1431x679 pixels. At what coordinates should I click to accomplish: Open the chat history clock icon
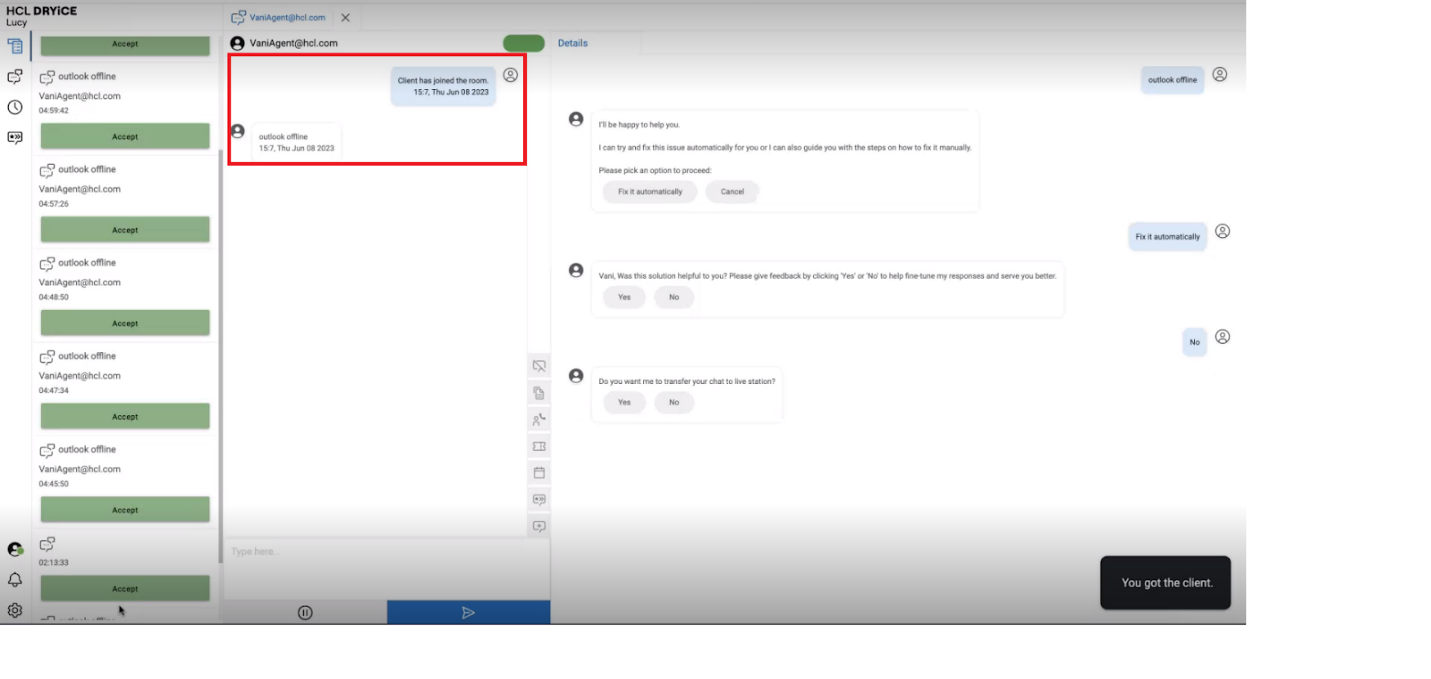coord(15,107)
